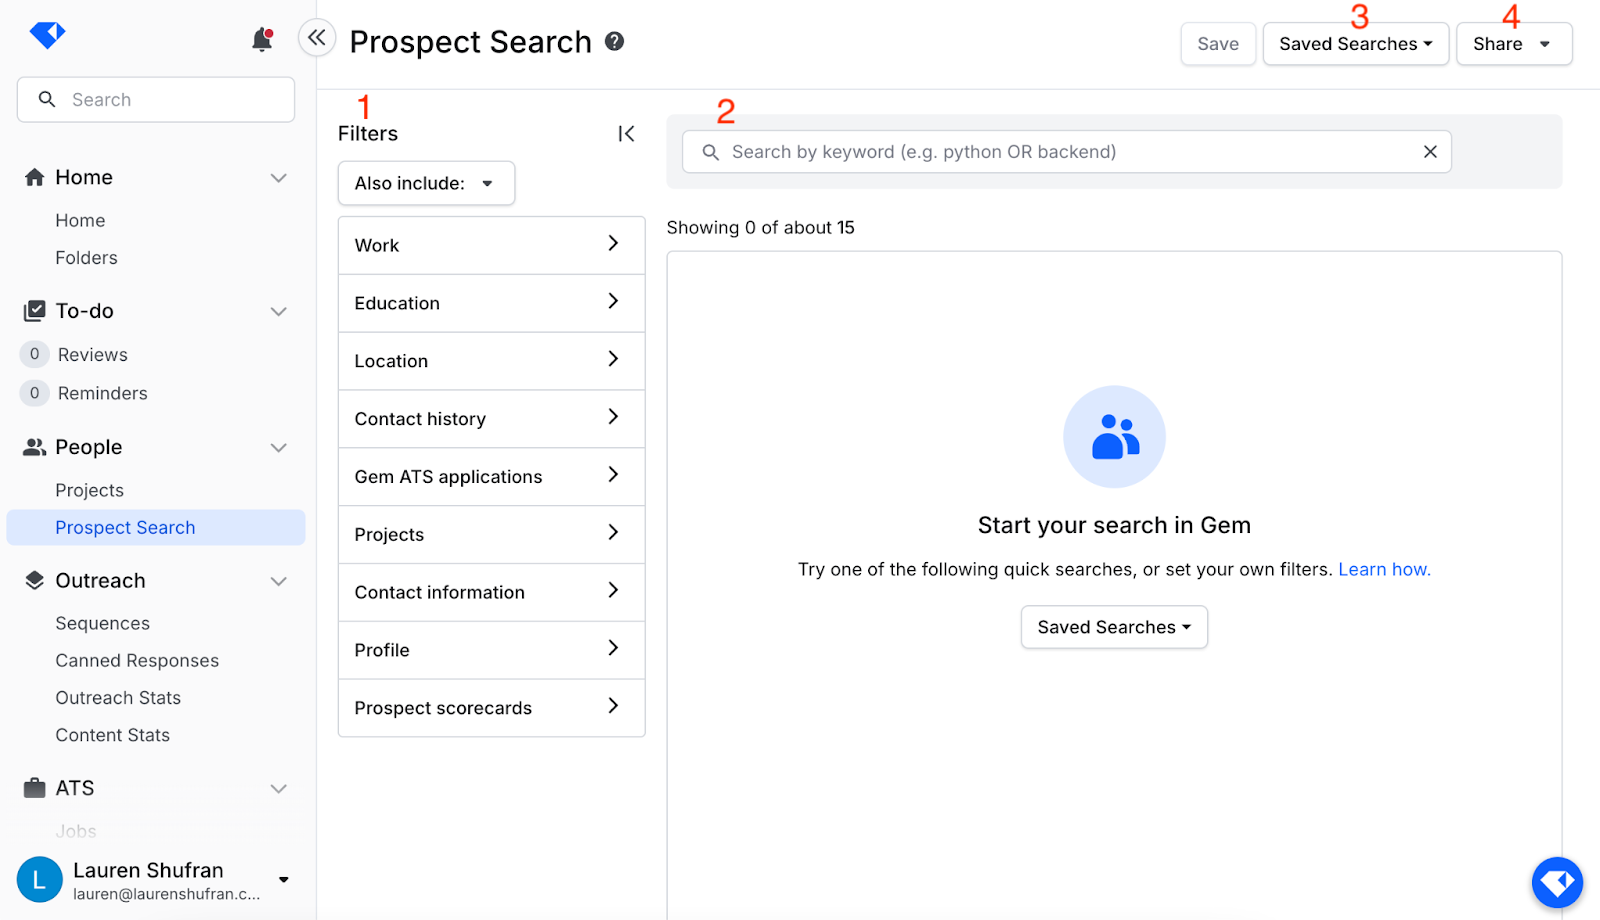Expand the Work filter
The height and width of the screenshot is (920, 1600).
[491, 245]
